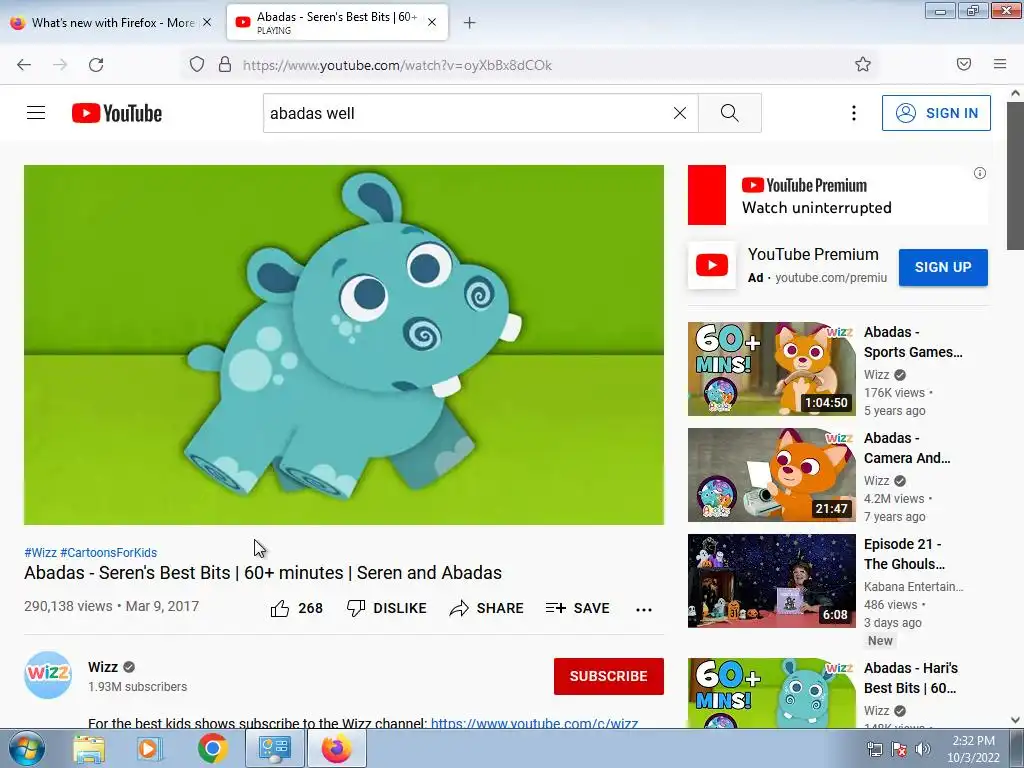Like the video with thumbs up
This screenshot has width=1024, height=768.
(296, 608)
